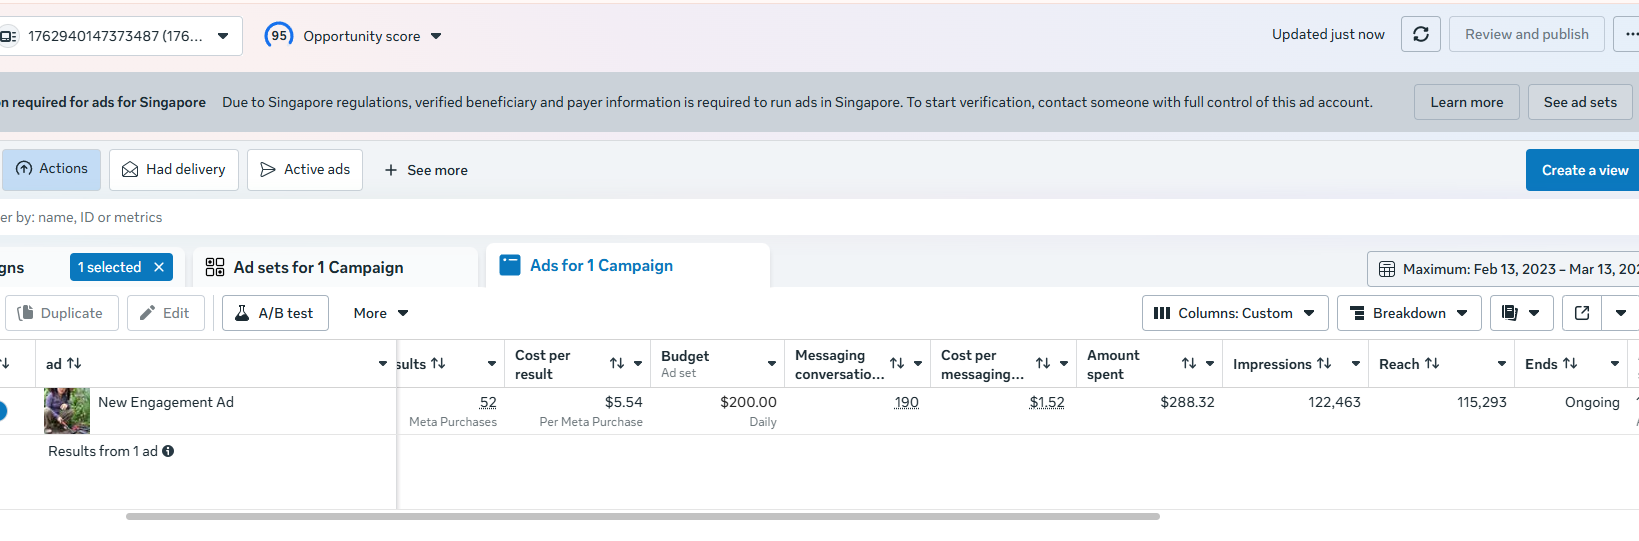Toggle the New Engagement Ad on/off switch
Image resolution: width=1639 pixels, height=541 pixels.
tap(3, 410)
